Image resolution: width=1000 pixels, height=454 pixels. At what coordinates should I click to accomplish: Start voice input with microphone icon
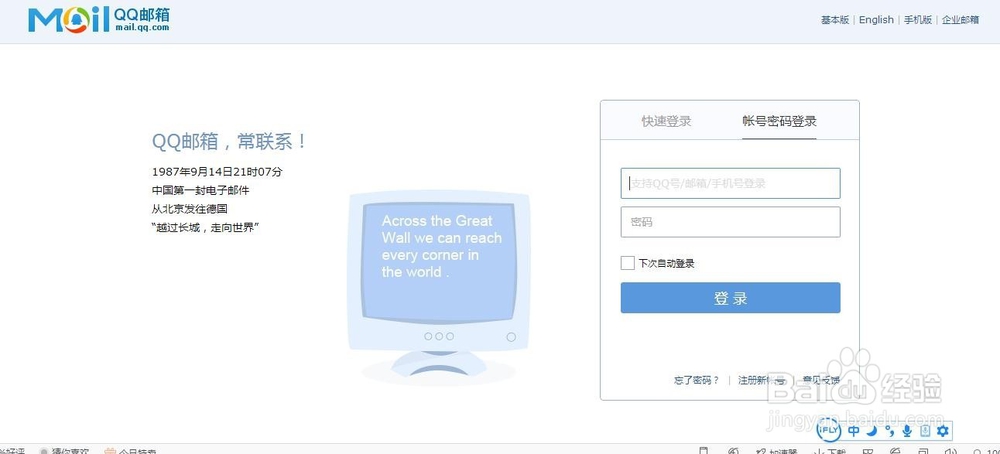pos(907,431)
